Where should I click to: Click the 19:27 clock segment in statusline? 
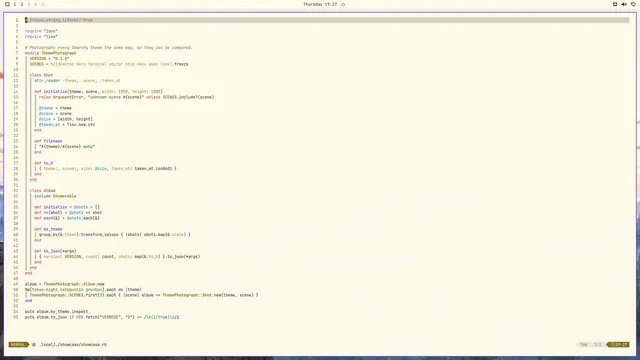tap(618, 344)
